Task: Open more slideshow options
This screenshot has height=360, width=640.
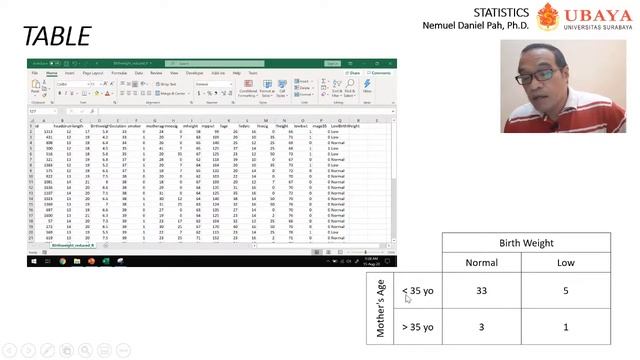Action: tap(123, 350)
